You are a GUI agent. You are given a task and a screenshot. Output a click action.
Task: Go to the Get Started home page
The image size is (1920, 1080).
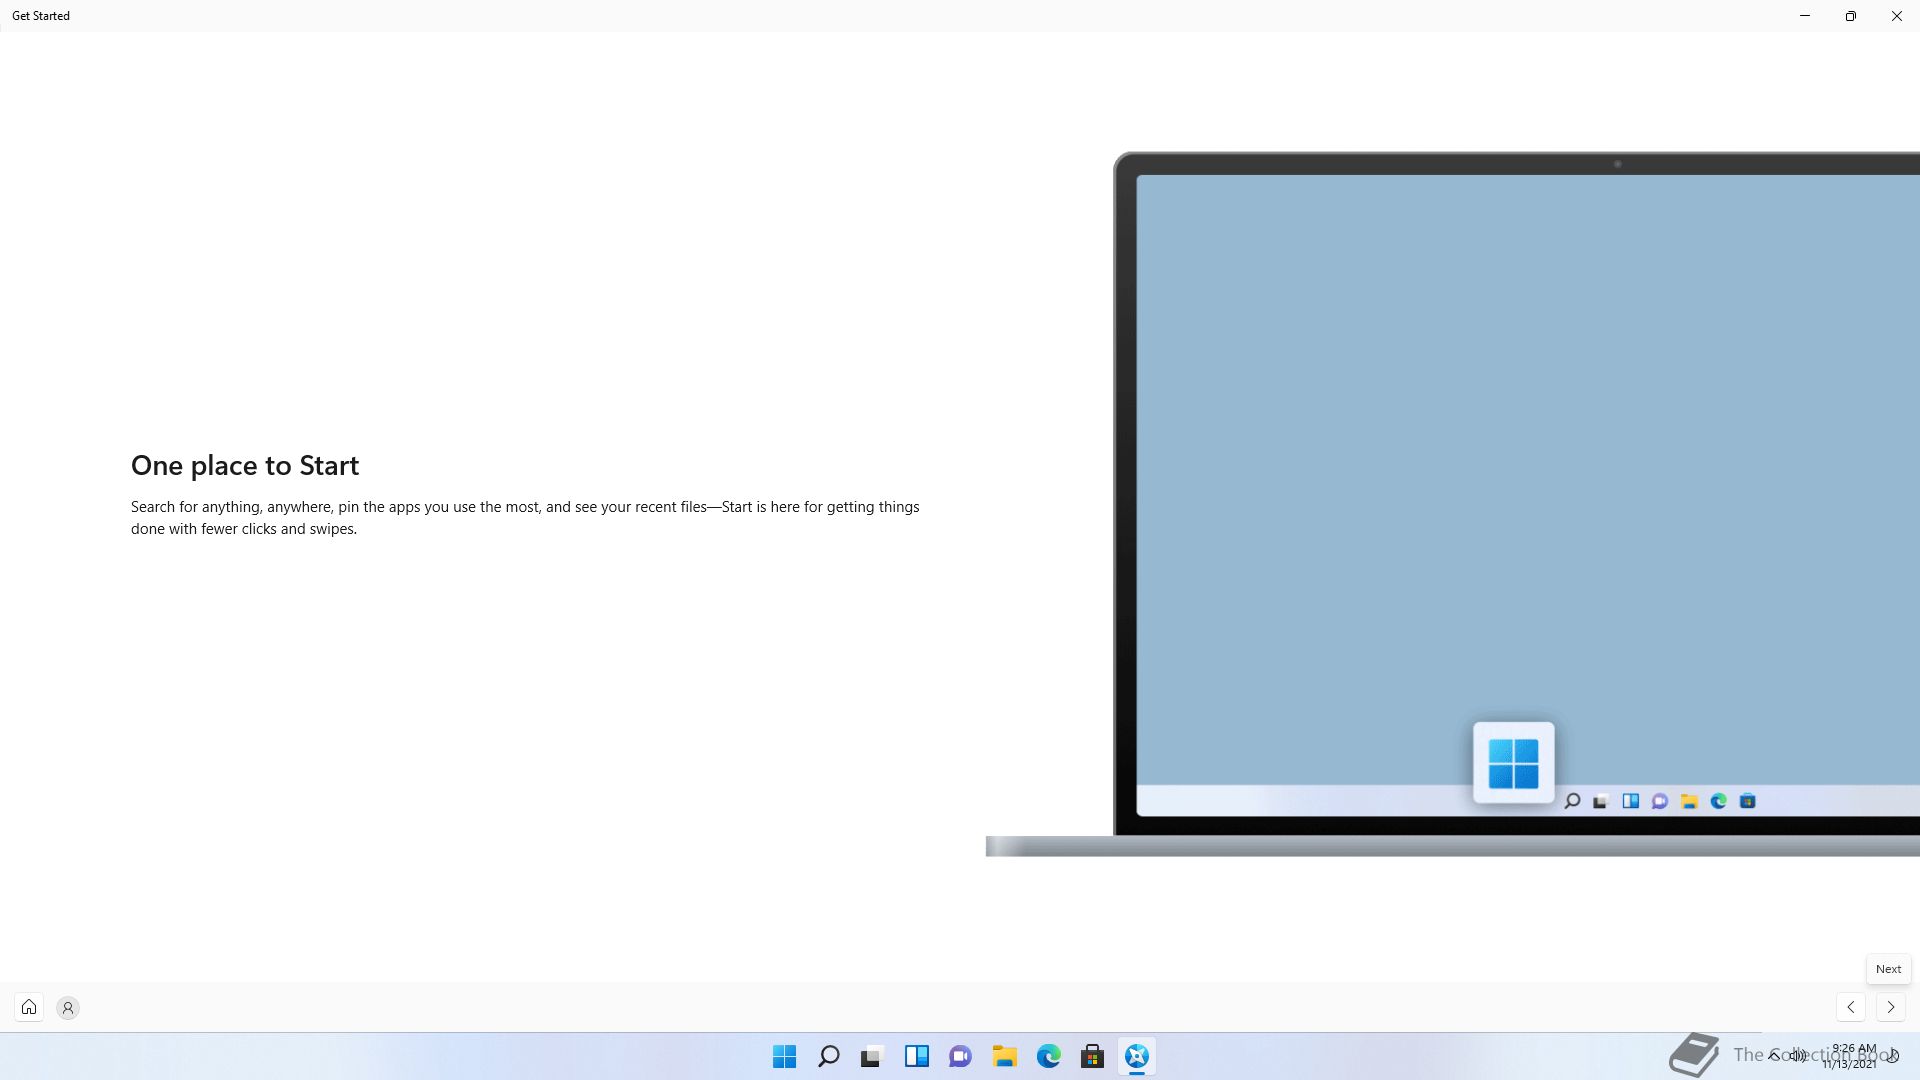tap(29, 1007)
